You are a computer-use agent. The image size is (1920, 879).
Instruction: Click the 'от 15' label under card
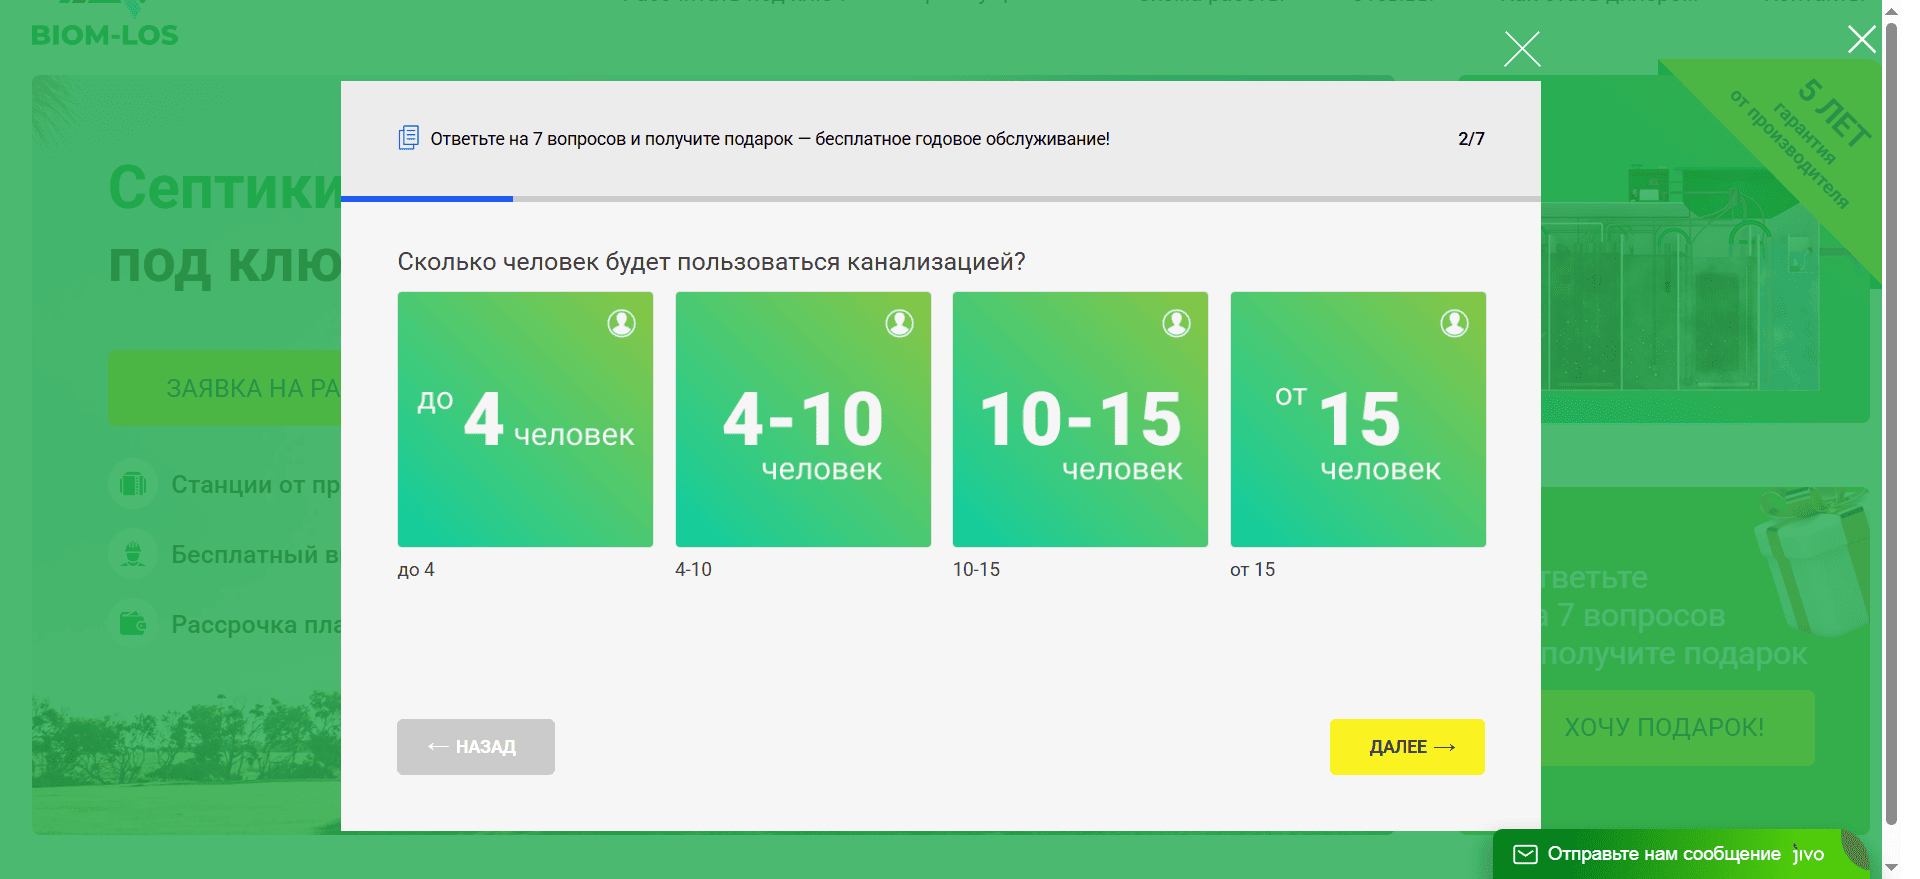click(x=1252, y=570)
